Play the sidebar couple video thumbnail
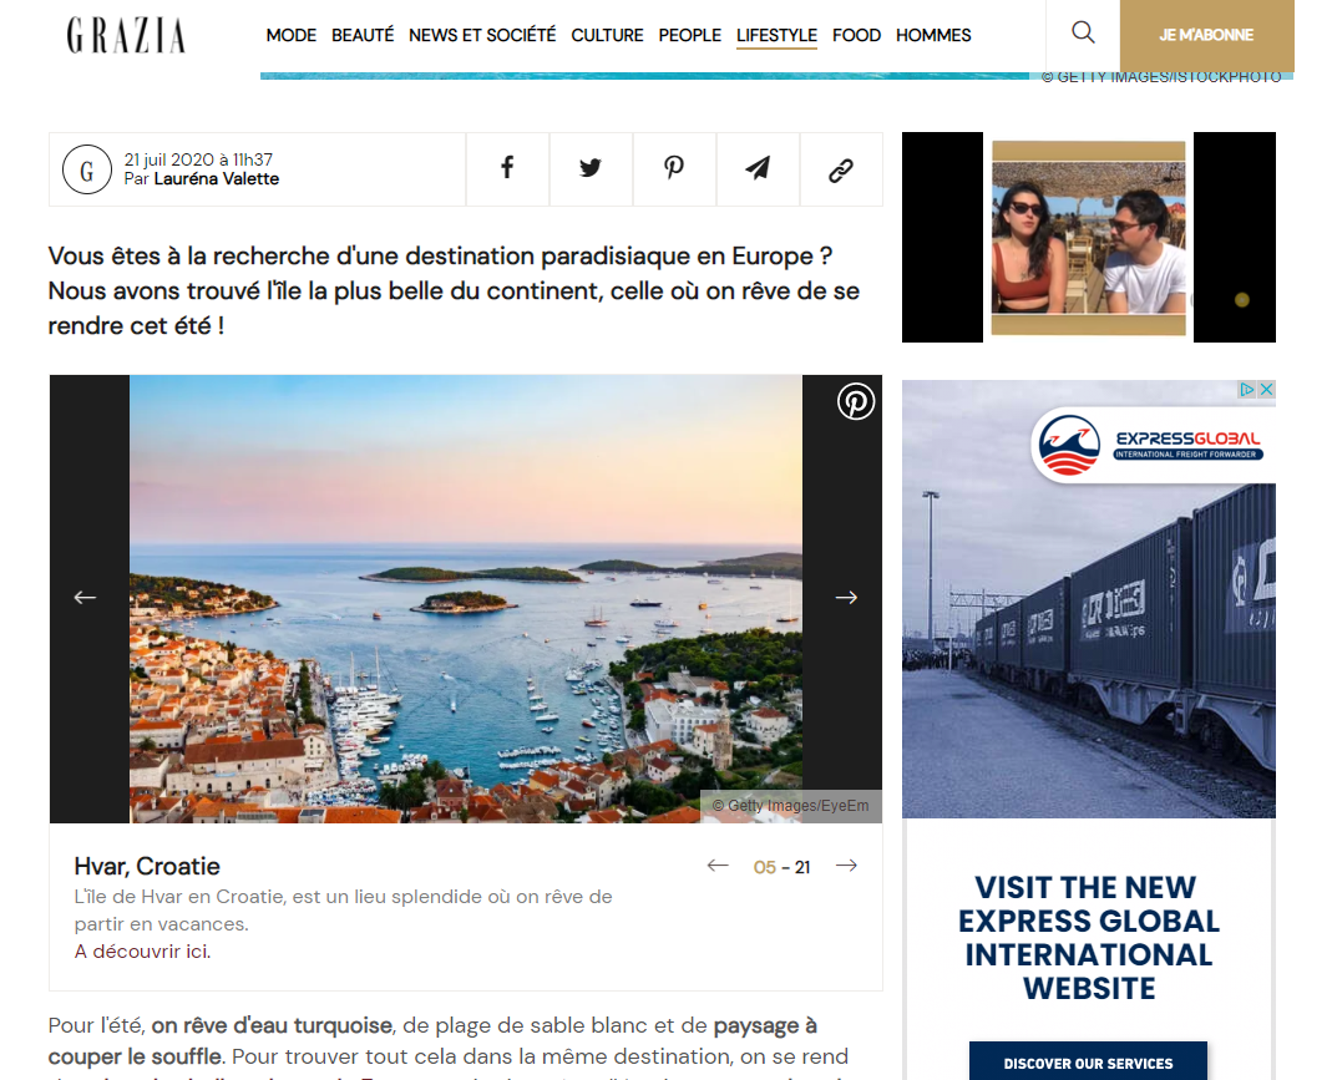The width and height of the screenshot is (1332, 1080). pyautogui.click(x=1089, y=237)
